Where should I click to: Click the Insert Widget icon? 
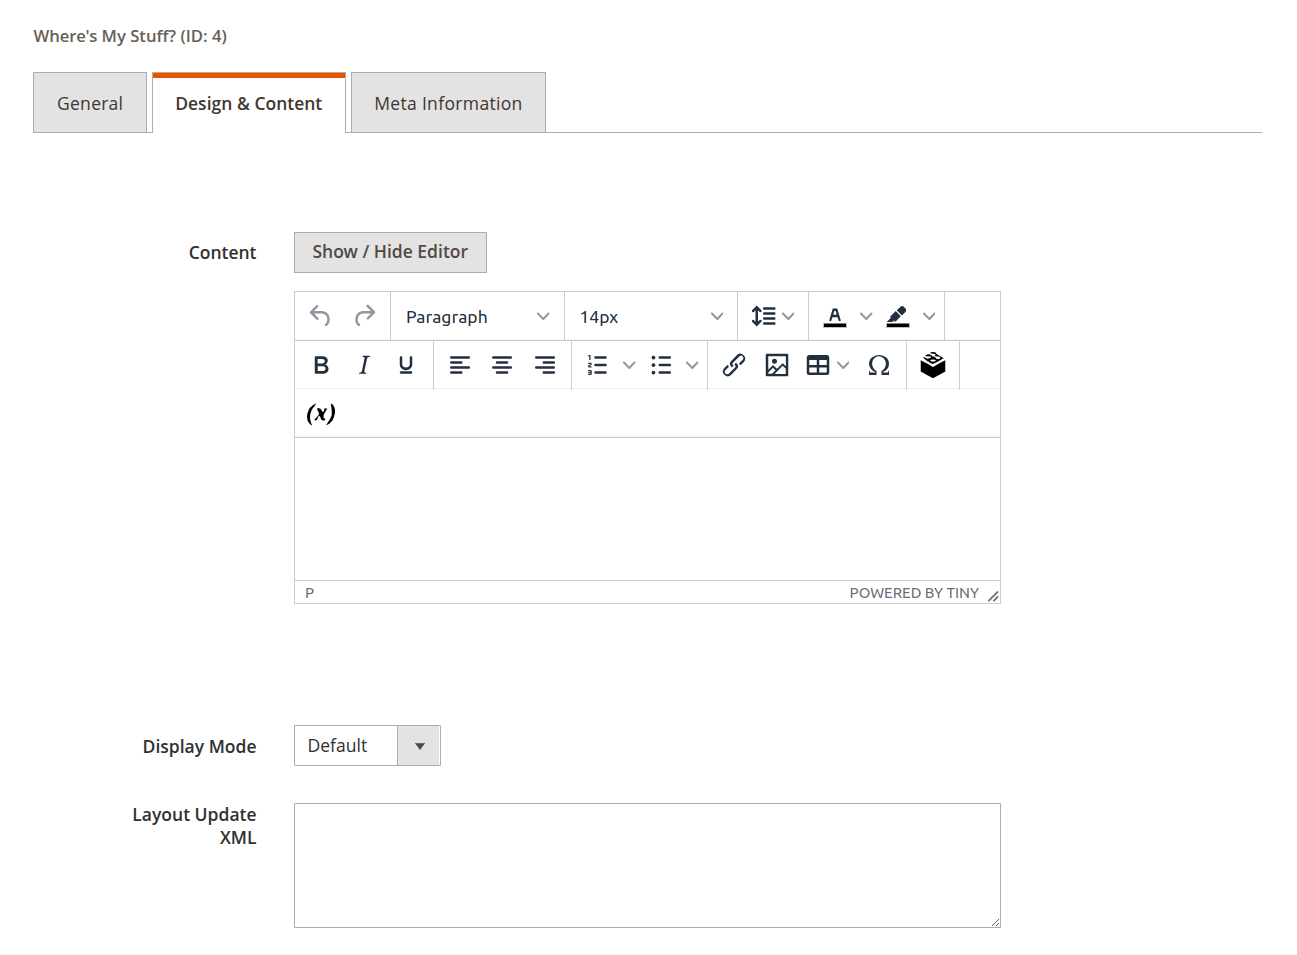(932, 364)
